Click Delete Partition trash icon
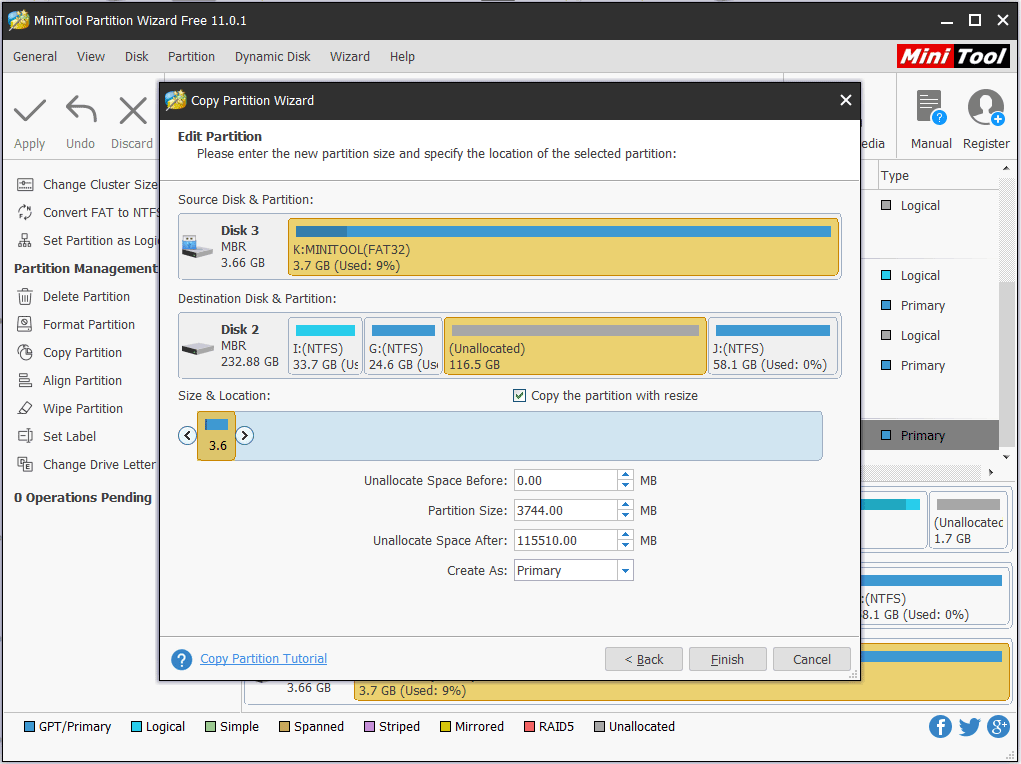Image resolution: width=1021 pixels, height=764 pixels. point(25,297)
